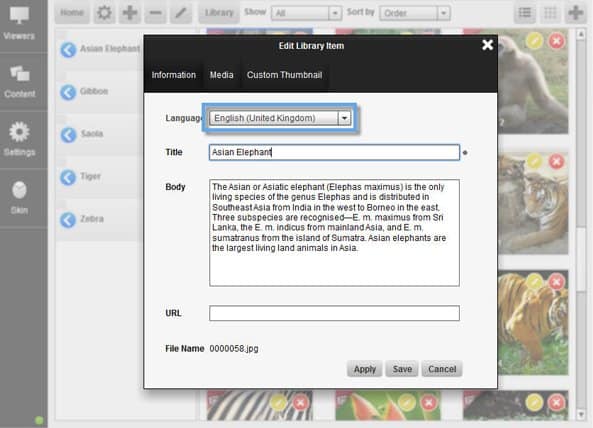Open the Settings gear in sidebar
The width and height of the screenshot is (593, 428).
19,132
